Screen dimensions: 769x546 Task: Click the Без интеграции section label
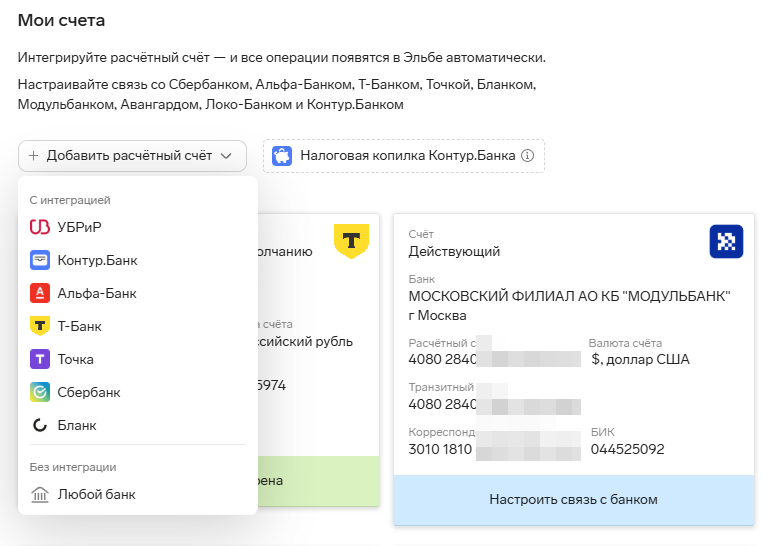(x=73, y=467)
